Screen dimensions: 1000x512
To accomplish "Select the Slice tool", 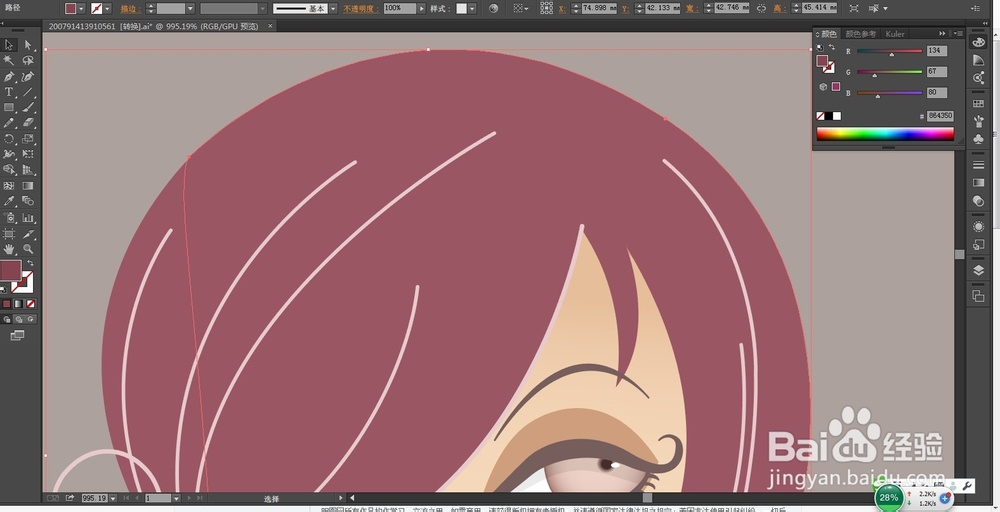I will point(28,234).
